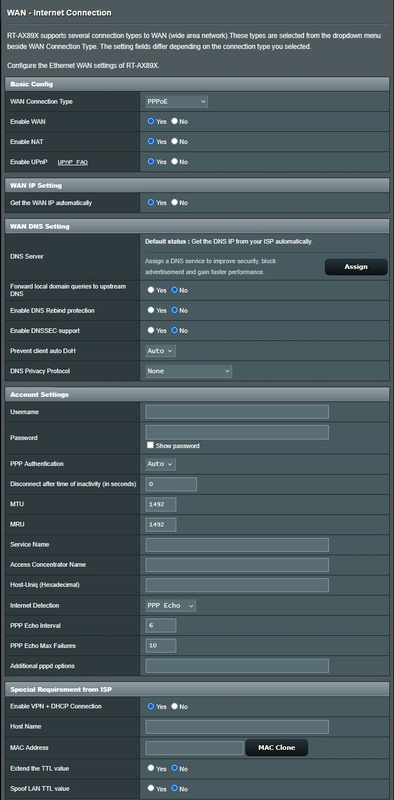The image size is (394, 800).
Task: Open the DNS Privacy Protocol dropdown
Action: click(188, 371)
